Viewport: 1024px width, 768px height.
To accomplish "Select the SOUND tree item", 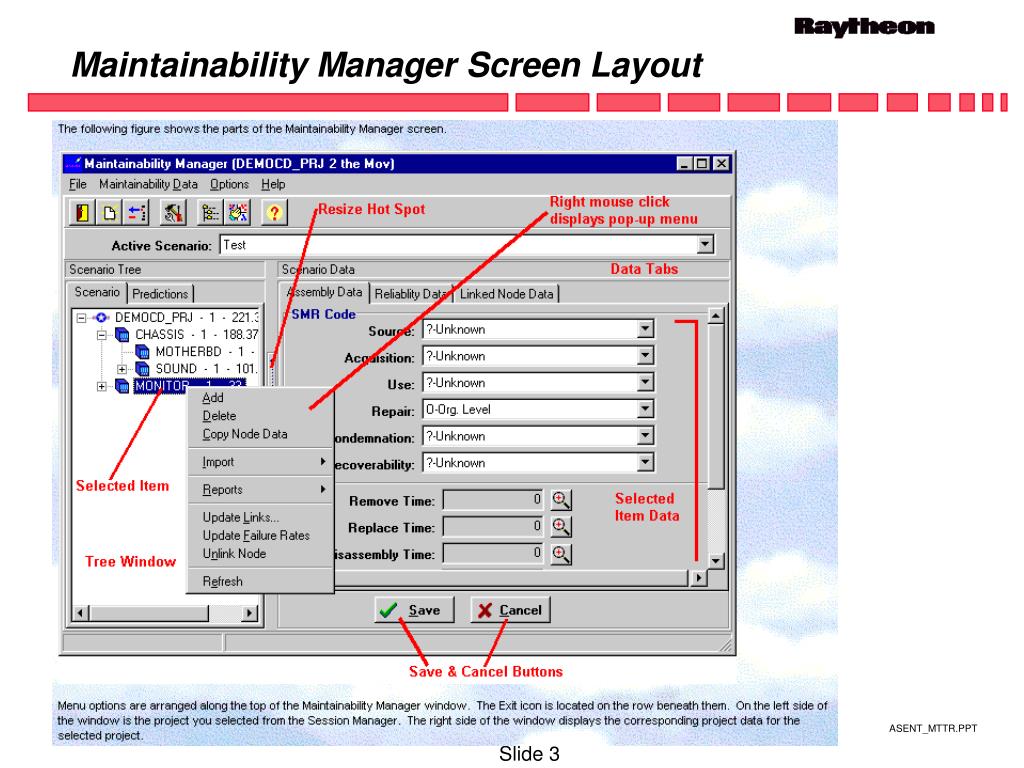I will pos(206,369).
